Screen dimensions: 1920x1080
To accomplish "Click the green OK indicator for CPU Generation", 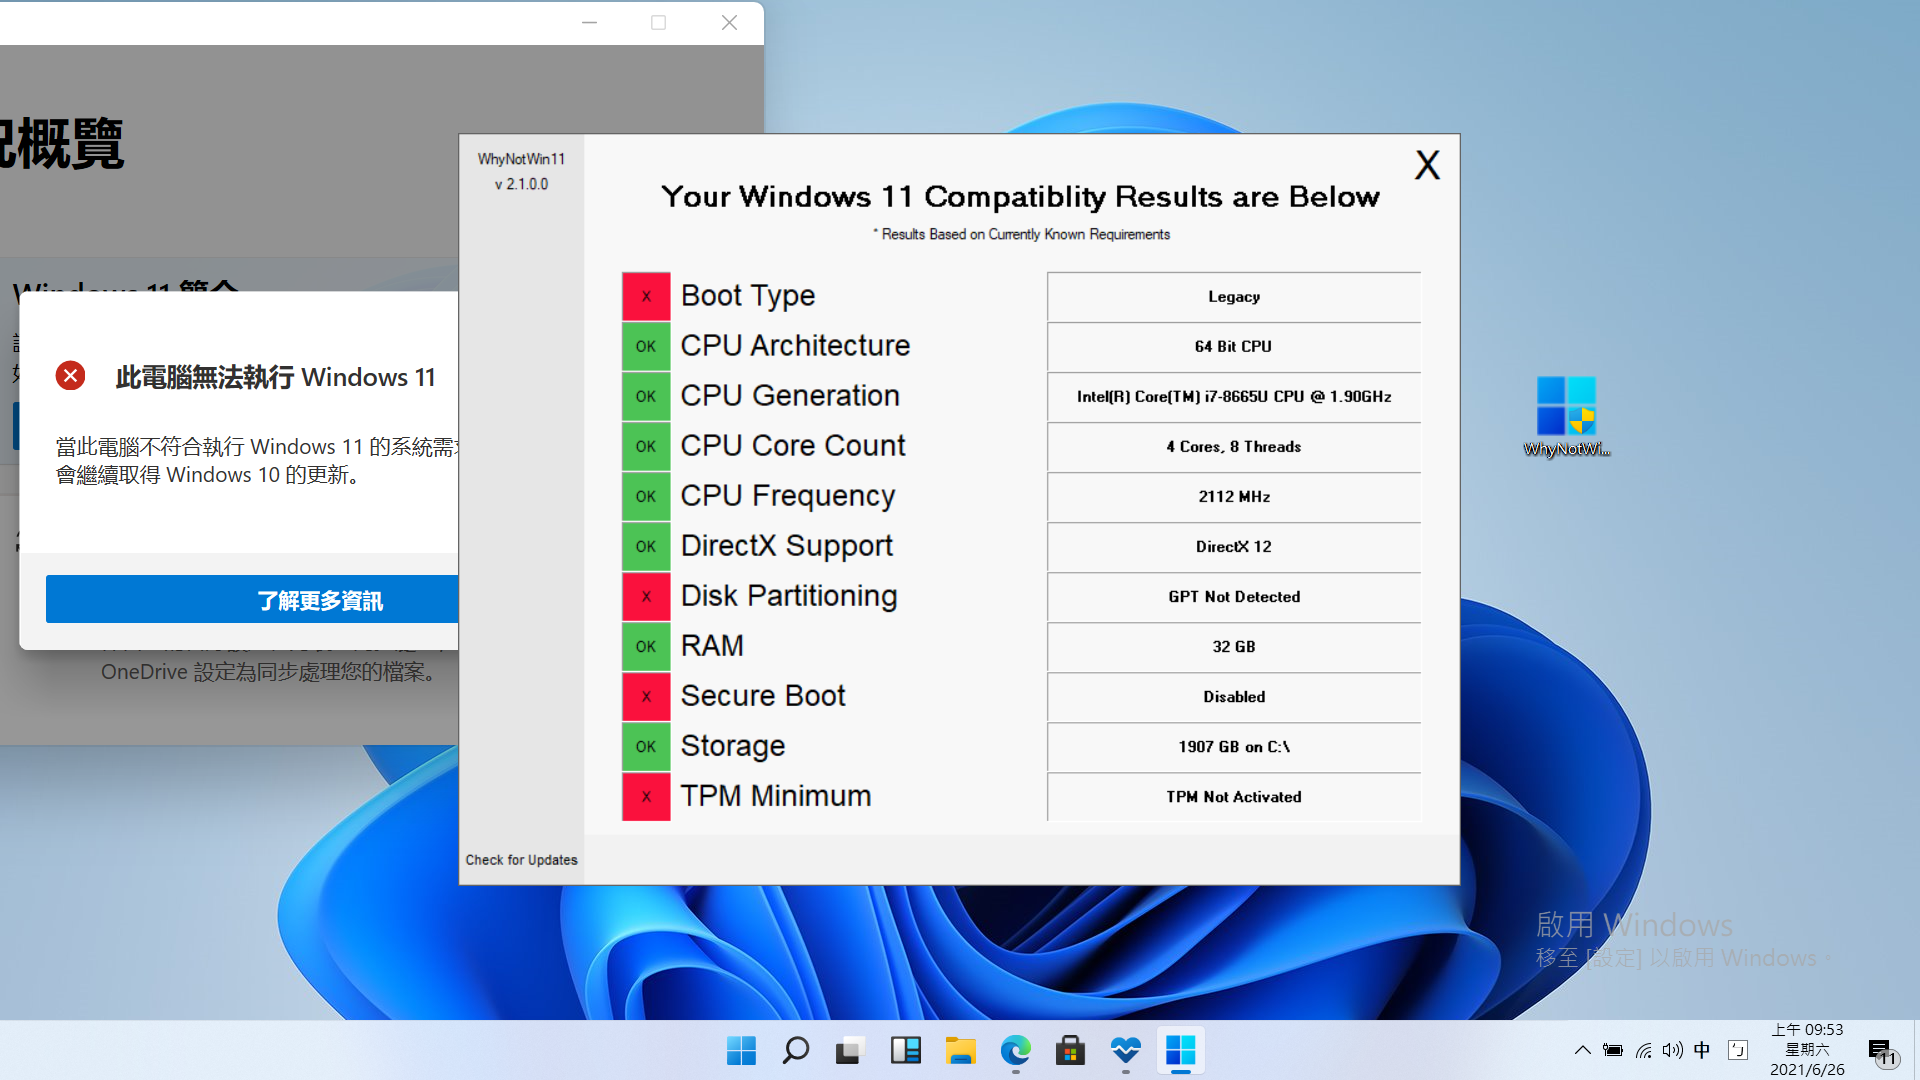I will point(646,396).
